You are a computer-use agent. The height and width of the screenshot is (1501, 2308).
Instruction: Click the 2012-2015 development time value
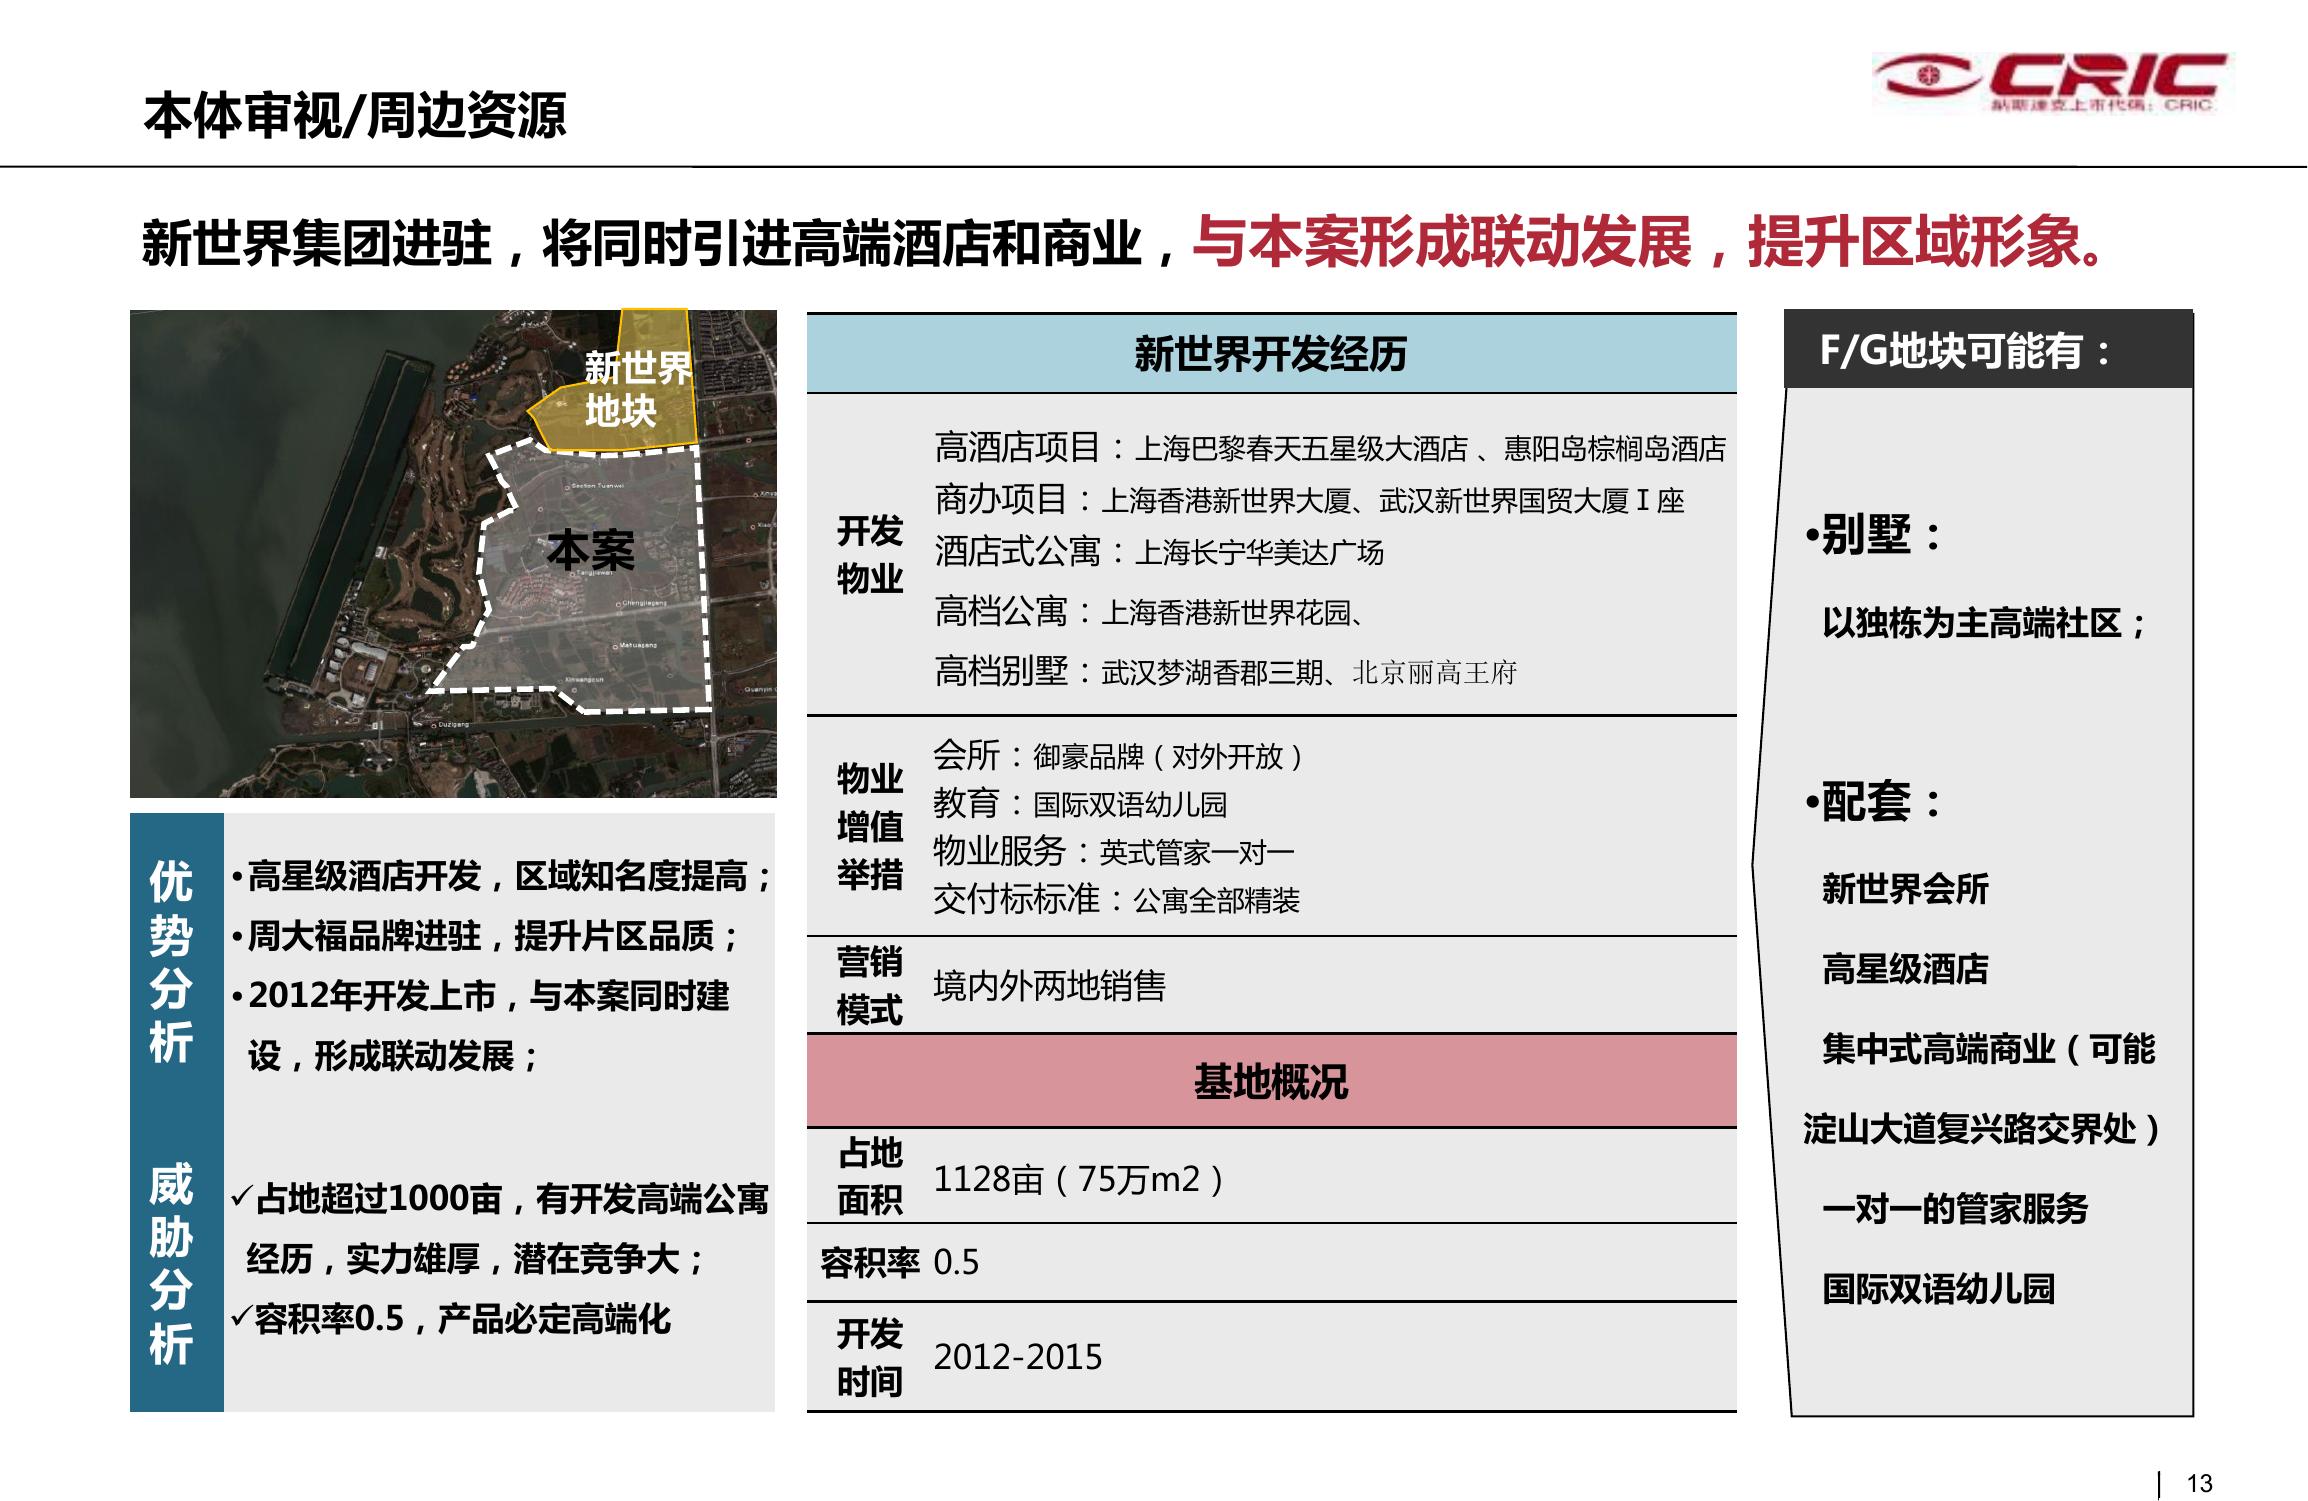coord(1017,1357)
